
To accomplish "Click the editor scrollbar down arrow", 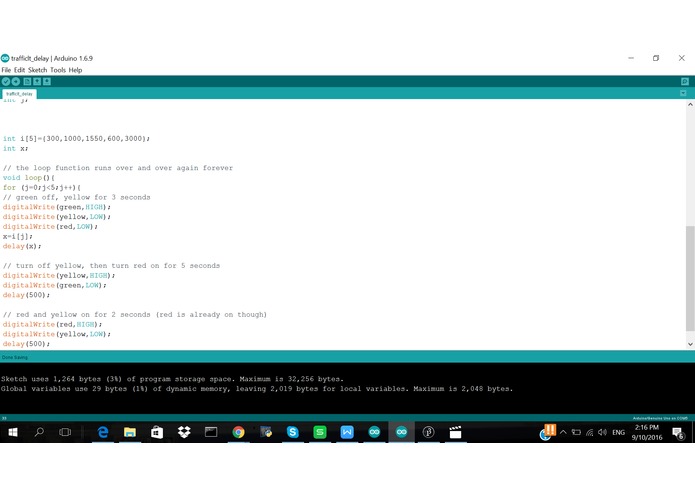I will [x=690, y=344].
